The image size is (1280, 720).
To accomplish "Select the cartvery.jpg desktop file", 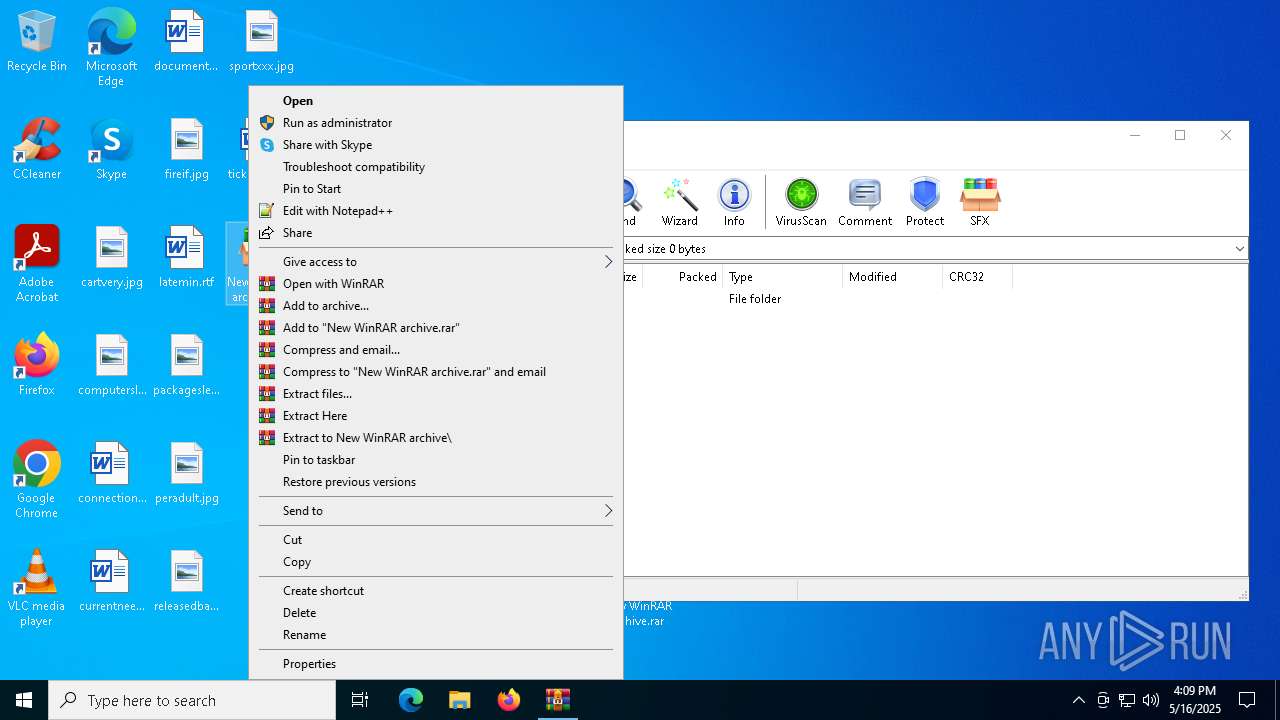I will tap(112, 258).
